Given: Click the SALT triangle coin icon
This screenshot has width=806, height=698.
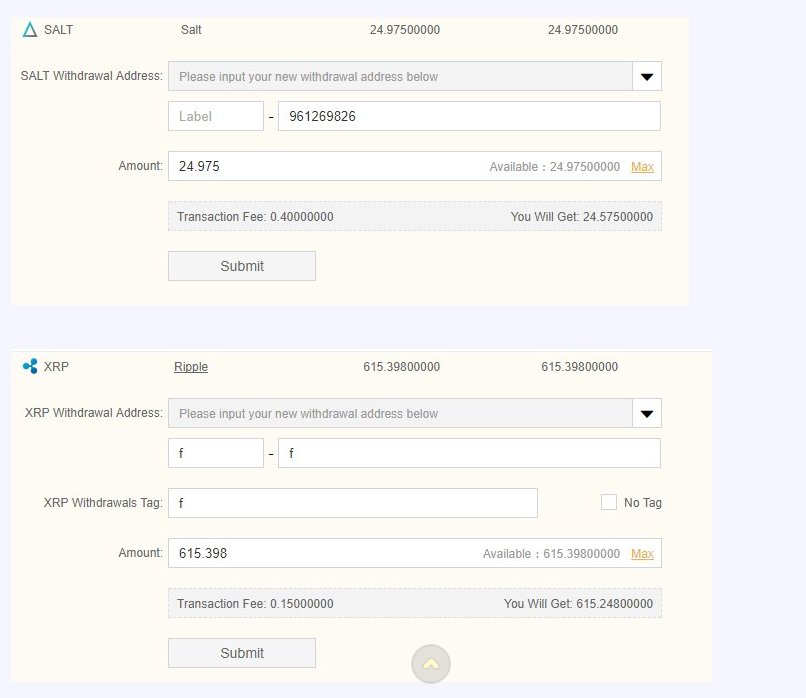Looking at the screenshot, I should [x=30, y=30].
